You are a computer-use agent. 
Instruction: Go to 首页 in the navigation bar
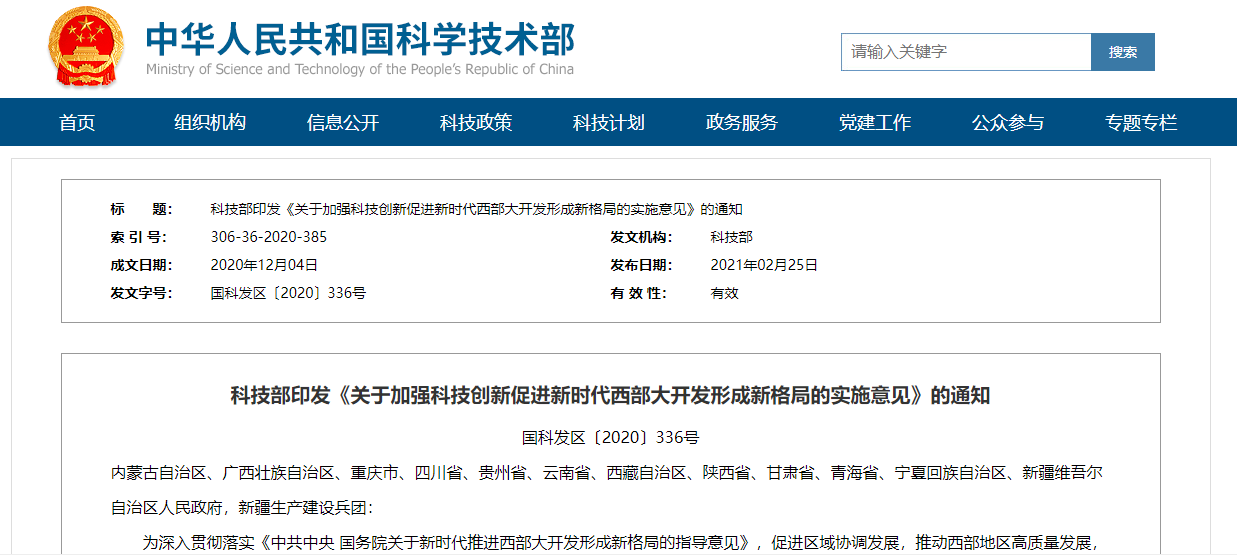77,123
